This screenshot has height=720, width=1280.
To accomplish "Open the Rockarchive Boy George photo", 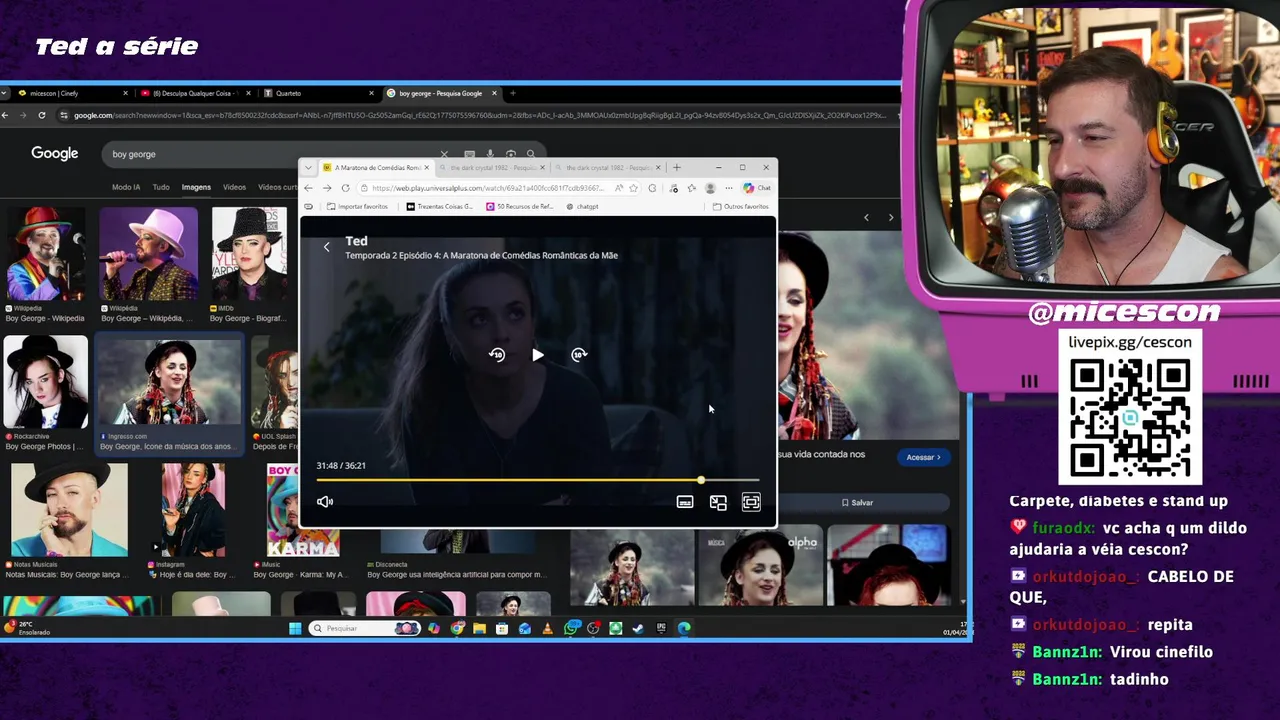I will coord(46,383).
